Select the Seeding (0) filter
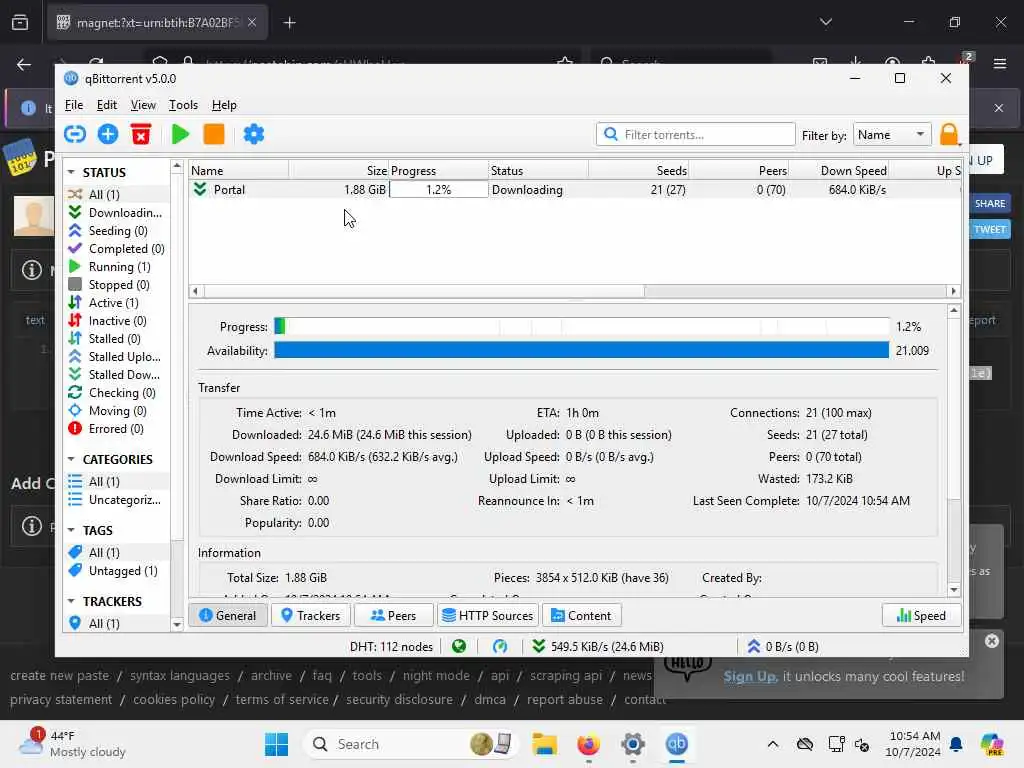The height and width of the screenshot is (768, 1024). (116, 231)
